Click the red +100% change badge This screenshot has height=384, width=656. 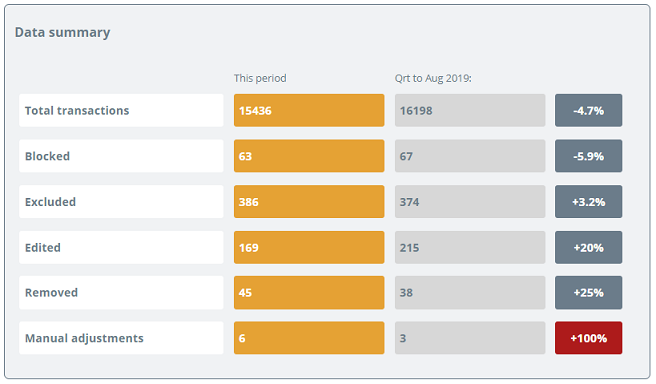pos(589,338)
